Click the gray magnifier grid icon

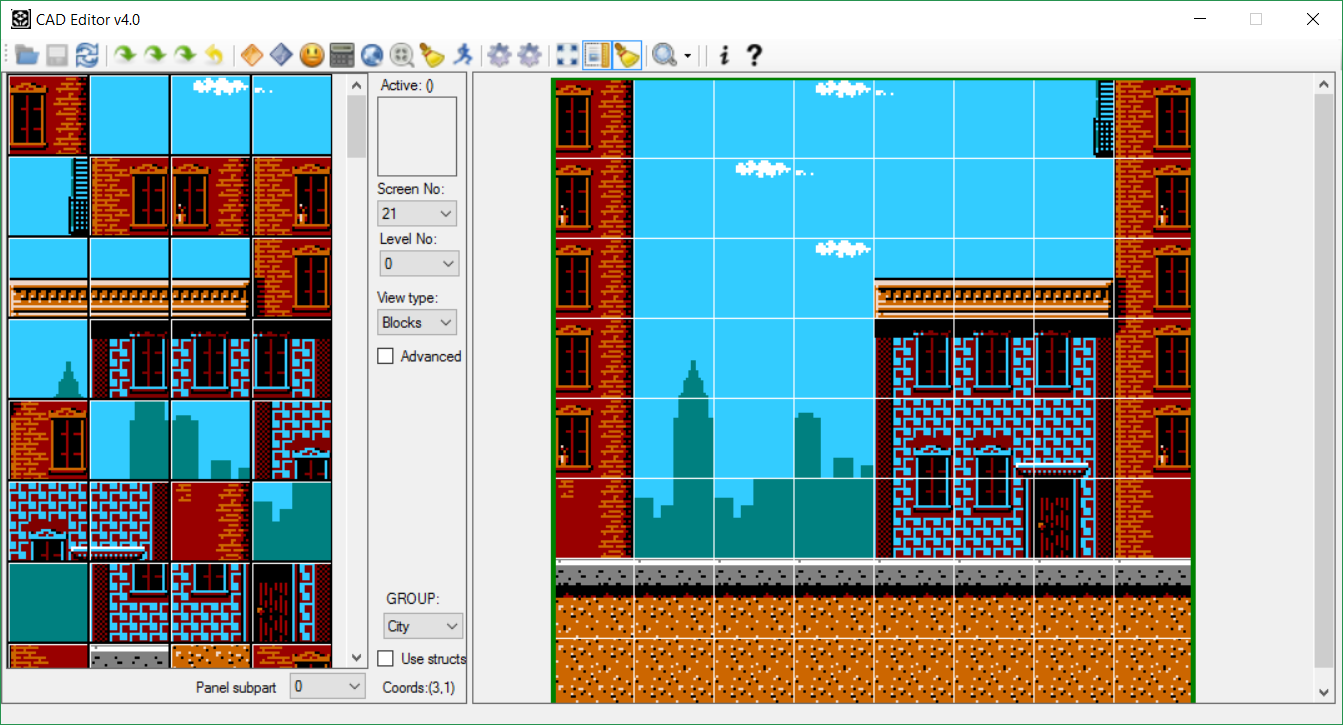tap(402, 55)
